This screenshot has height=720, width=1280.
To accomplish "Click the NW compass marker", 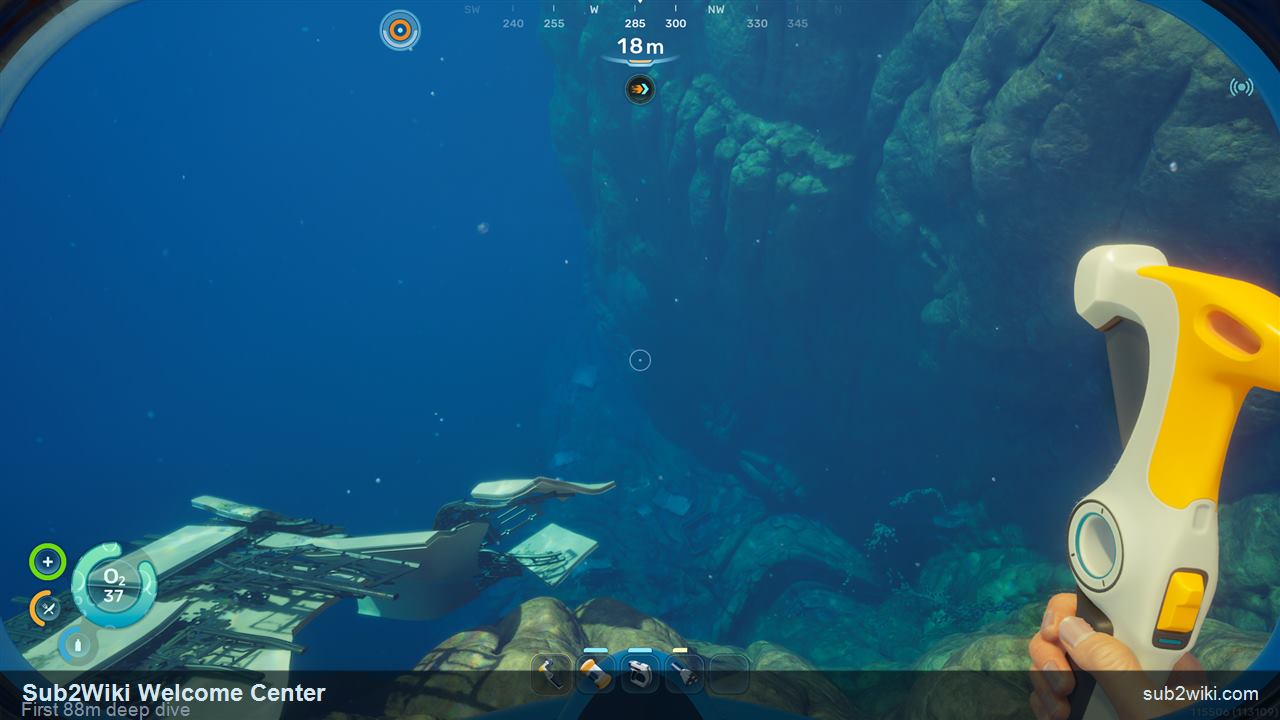I will click(x=716, y=10).
